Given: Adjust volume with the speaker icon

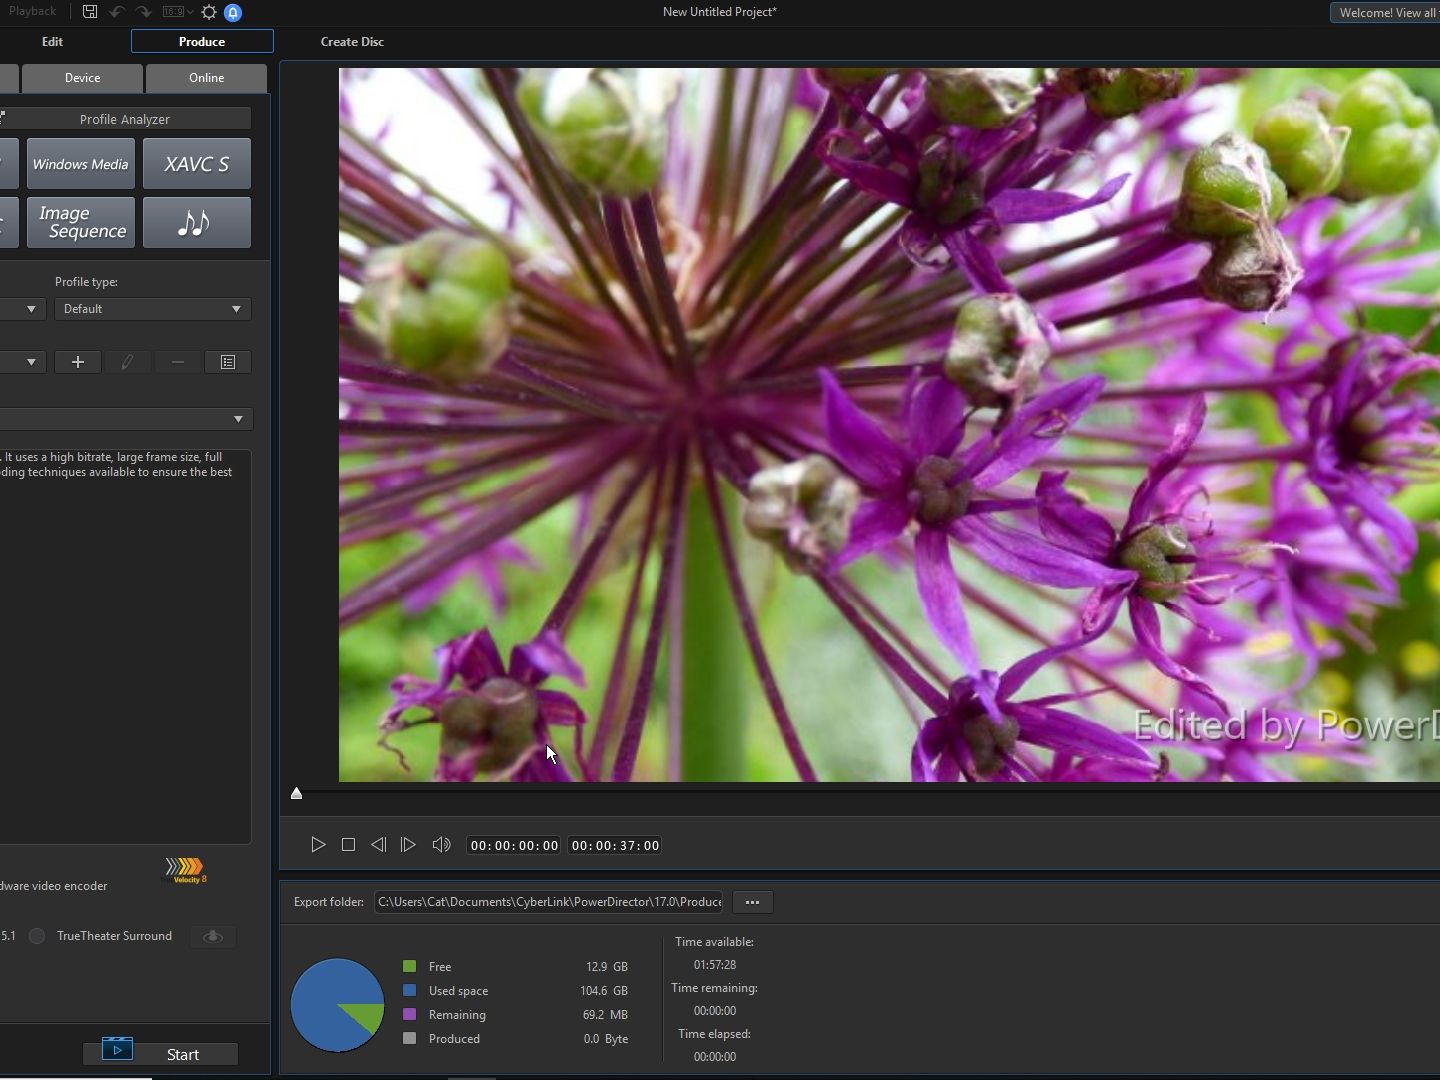Looking at the screenshot, I should pyautogui.click(x=441, y=845).
